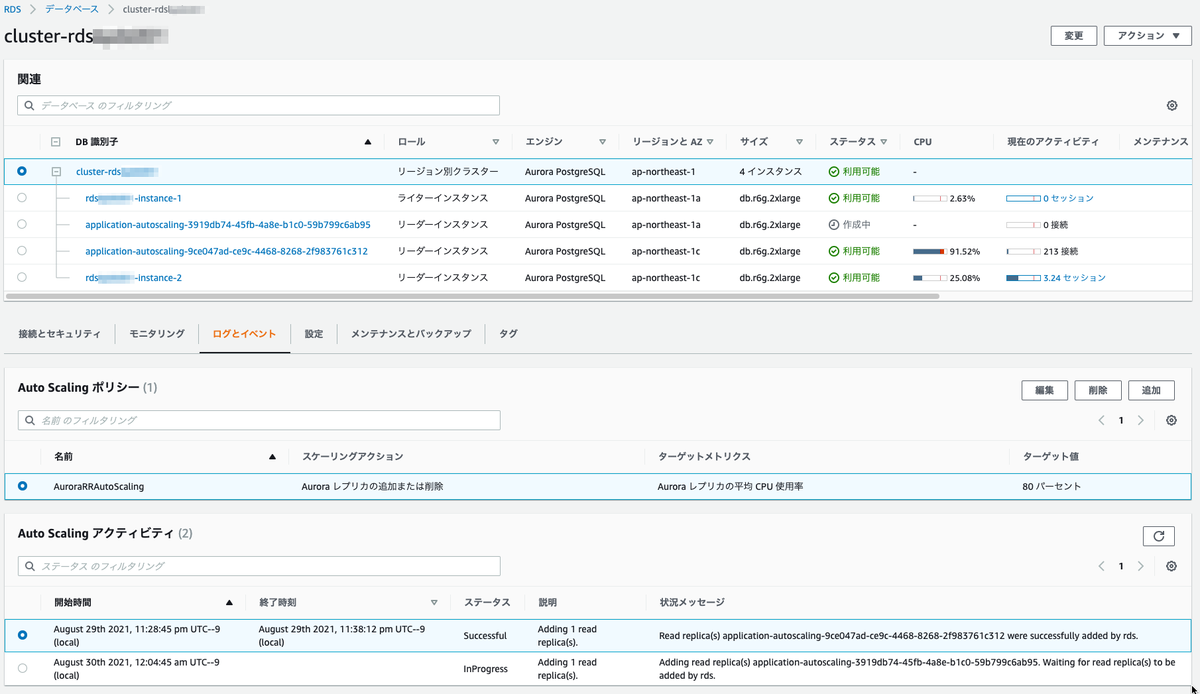The width and height of the screenshot is (1200, 694).
Task: Select radio button for rds-instance-2 row
Action: (x=21, y=278)
